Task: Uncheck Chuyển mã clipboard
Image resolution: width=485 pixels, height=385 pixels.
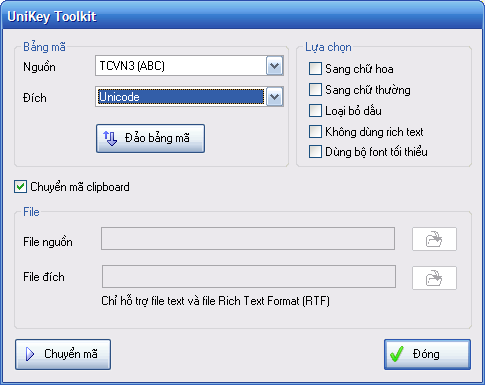Action: (x=20, y=187)
